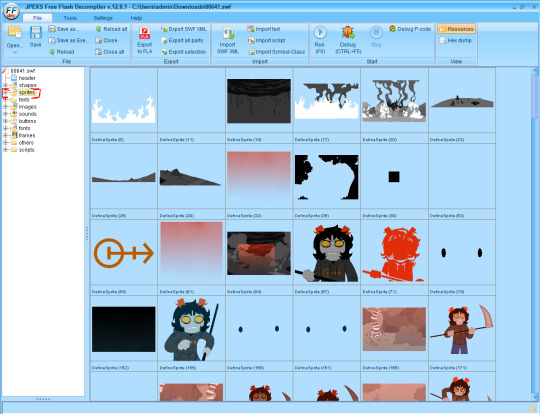Expand the images tree node

click(x=5, y=107)
